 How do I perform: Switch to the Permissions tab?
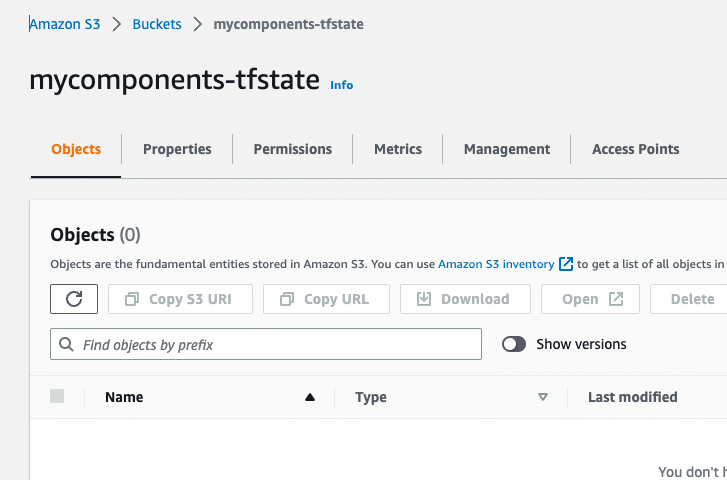(293, 149)
